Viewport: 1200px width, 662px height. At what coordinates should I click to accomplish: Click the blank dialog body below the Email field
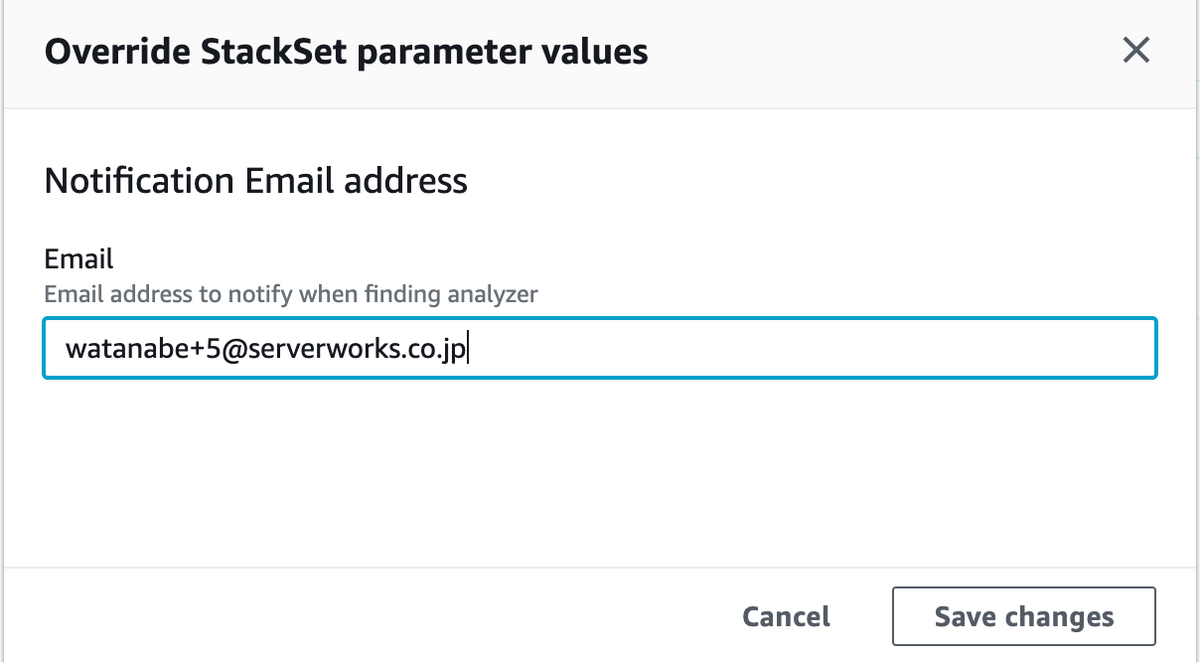600,470
